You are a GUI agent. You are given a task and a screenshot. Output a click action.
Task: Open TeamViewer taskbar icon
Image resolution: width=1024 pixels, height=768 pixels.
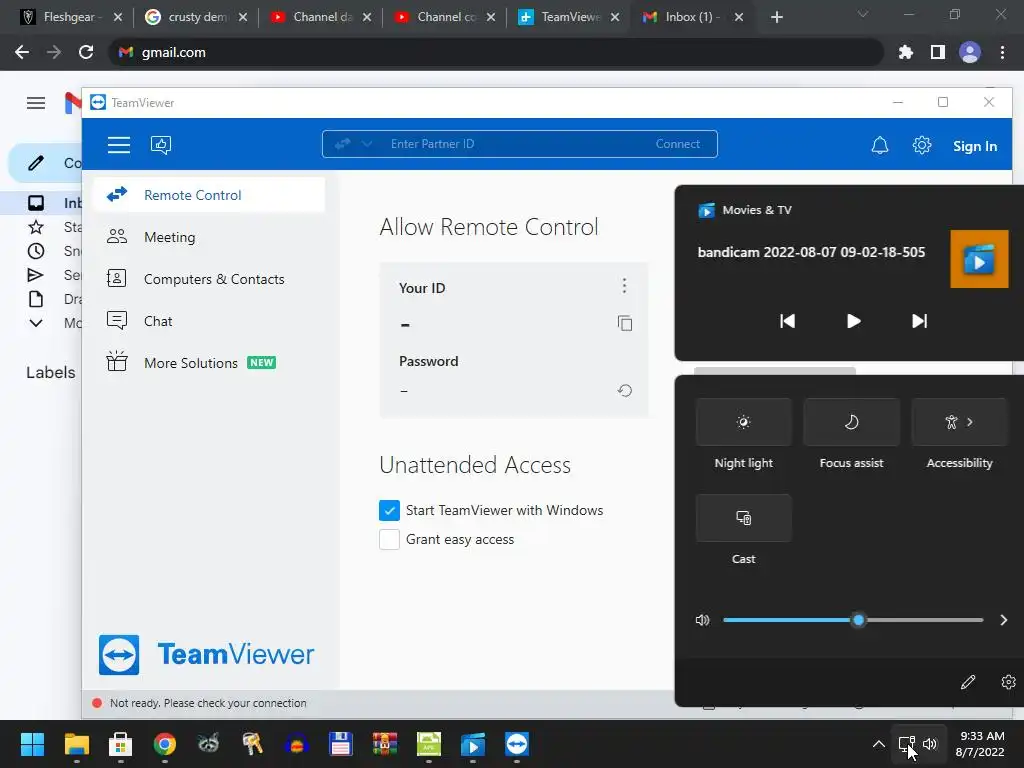pyautogui.click(x=517, y=744)
